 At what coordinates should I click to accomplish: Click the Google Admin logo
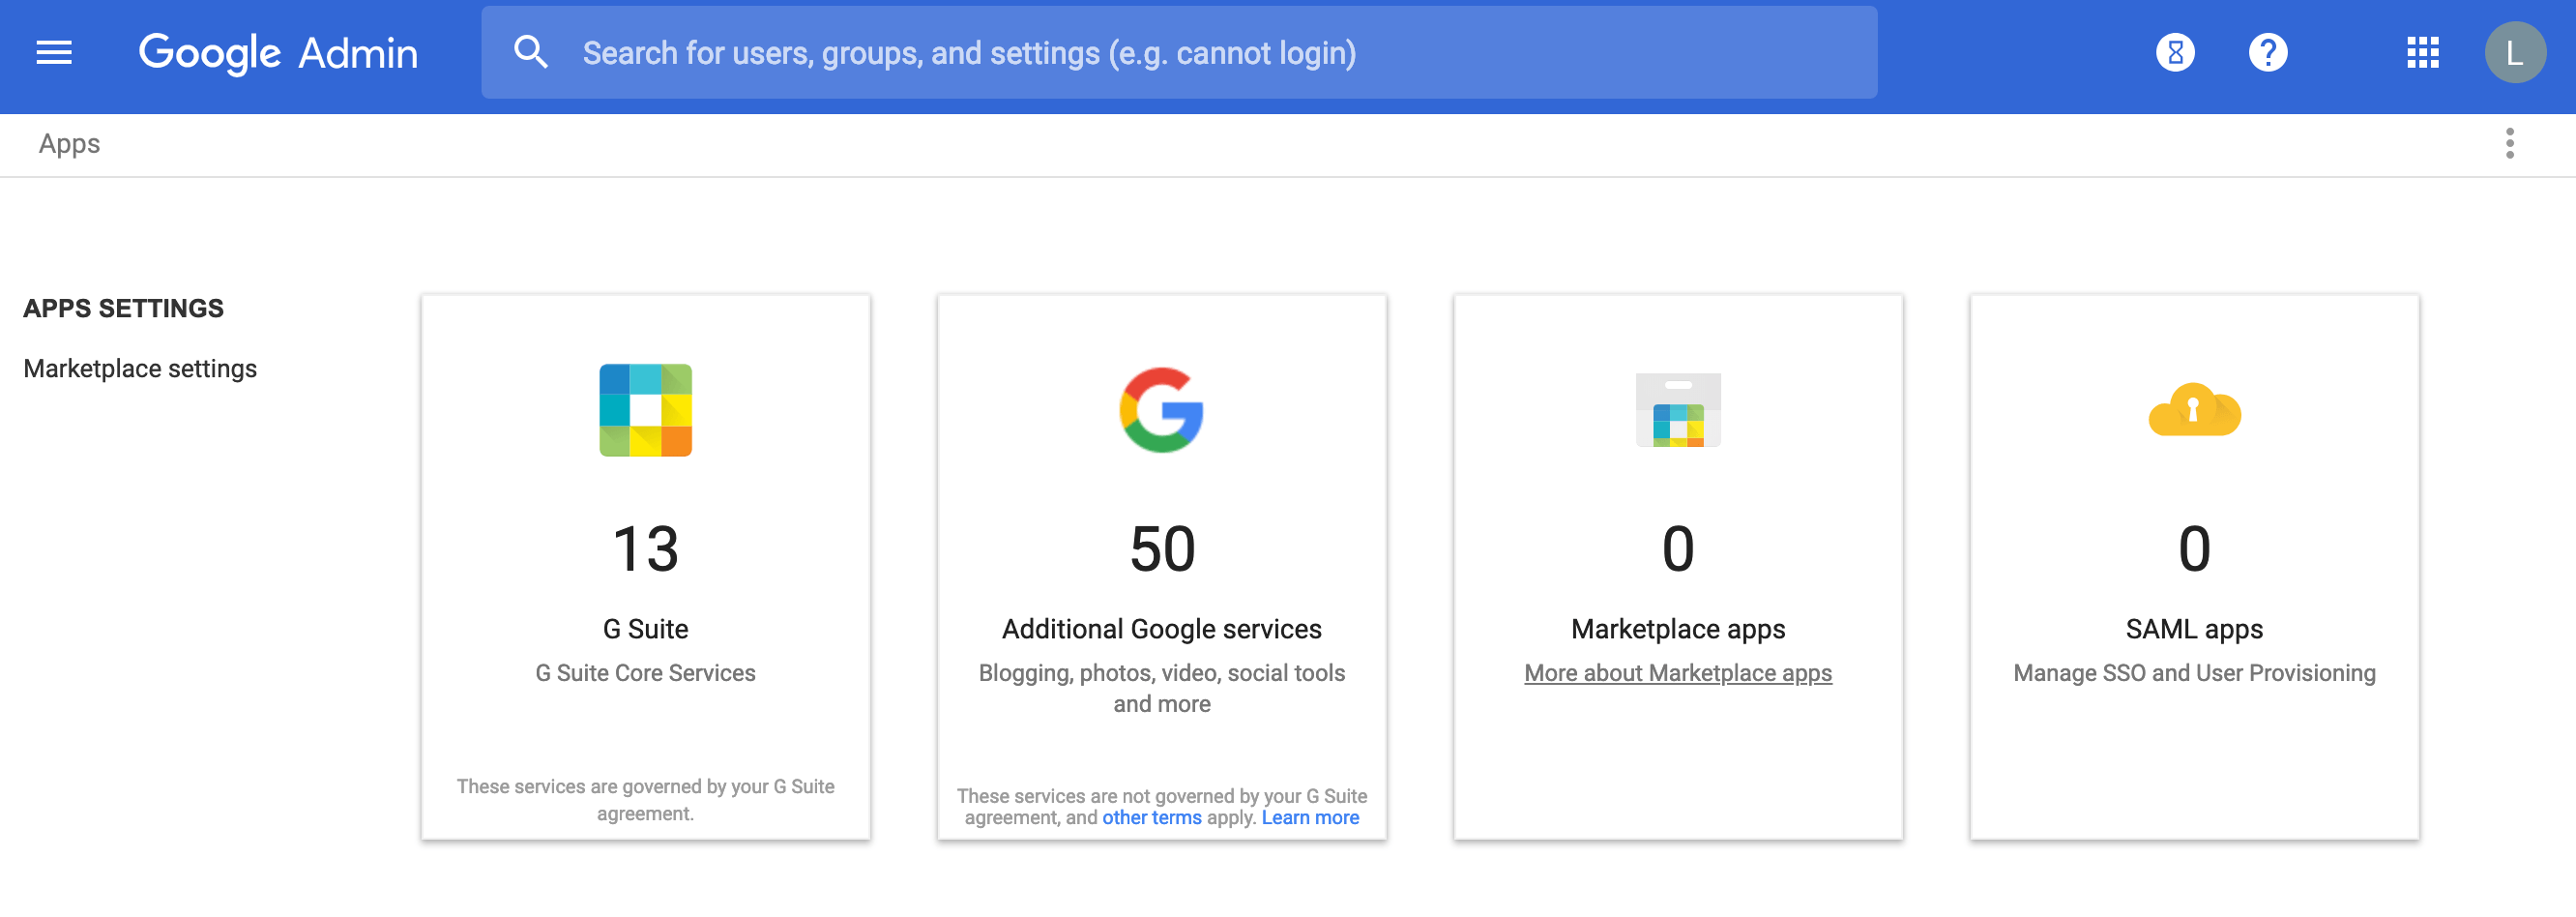pyautogui.click(x=278, y=53)
